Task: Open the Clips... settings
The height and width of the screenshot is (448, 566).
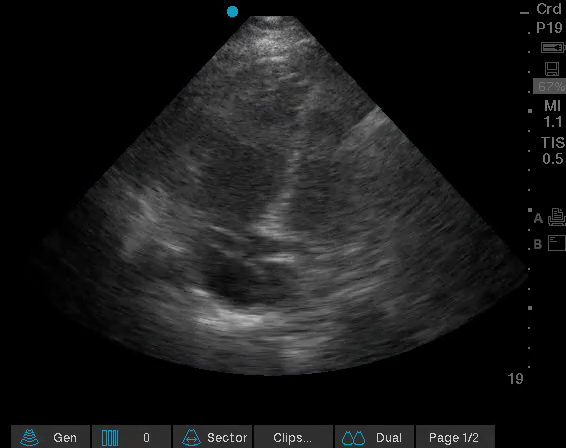Action: pos(293,437)
